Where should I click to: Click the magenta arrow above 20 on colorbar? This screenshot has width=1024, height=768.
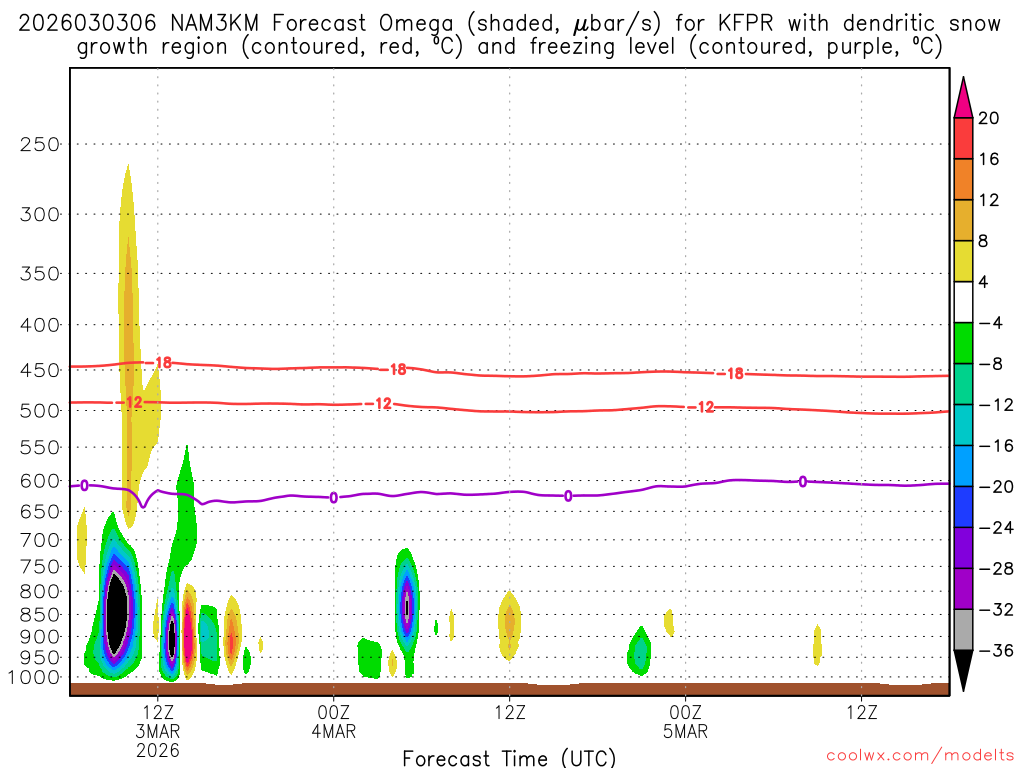tap(963, 98)
